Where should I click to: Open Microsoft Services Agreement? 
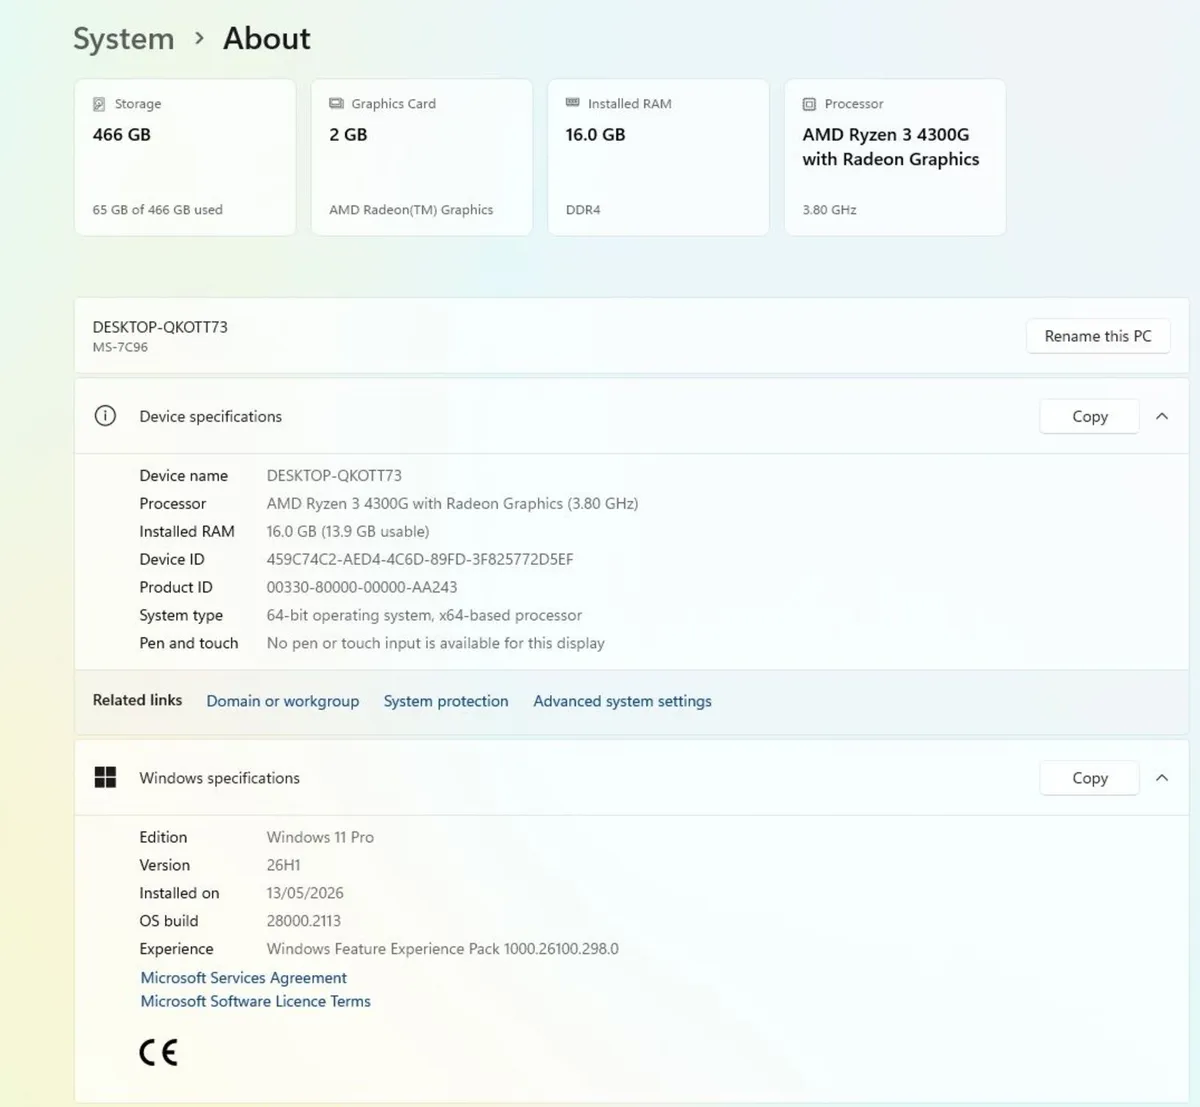243,977
